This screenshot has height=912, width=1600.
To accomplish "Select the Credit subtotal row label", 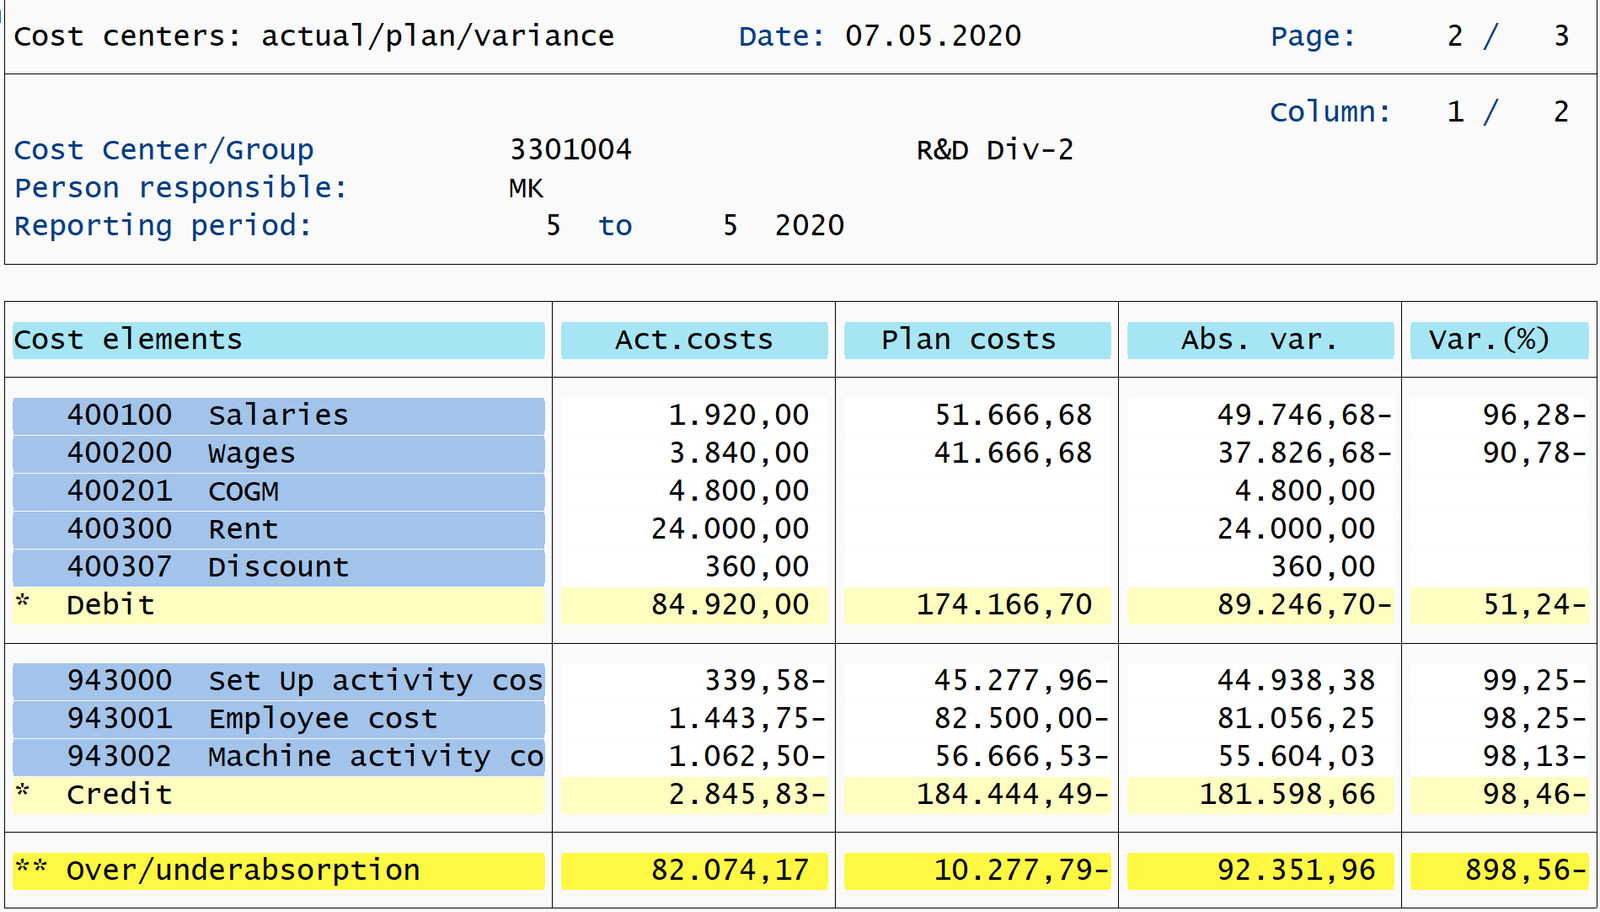I will (x=119, y=795).
